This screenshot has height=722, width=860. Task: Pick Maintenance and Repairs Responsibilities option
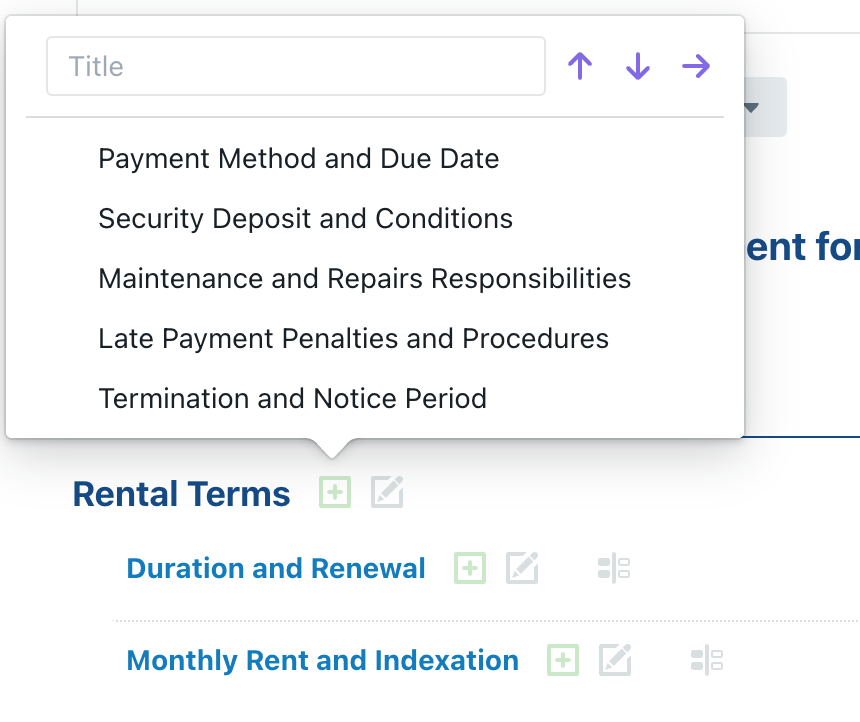[x=364, y=279]
